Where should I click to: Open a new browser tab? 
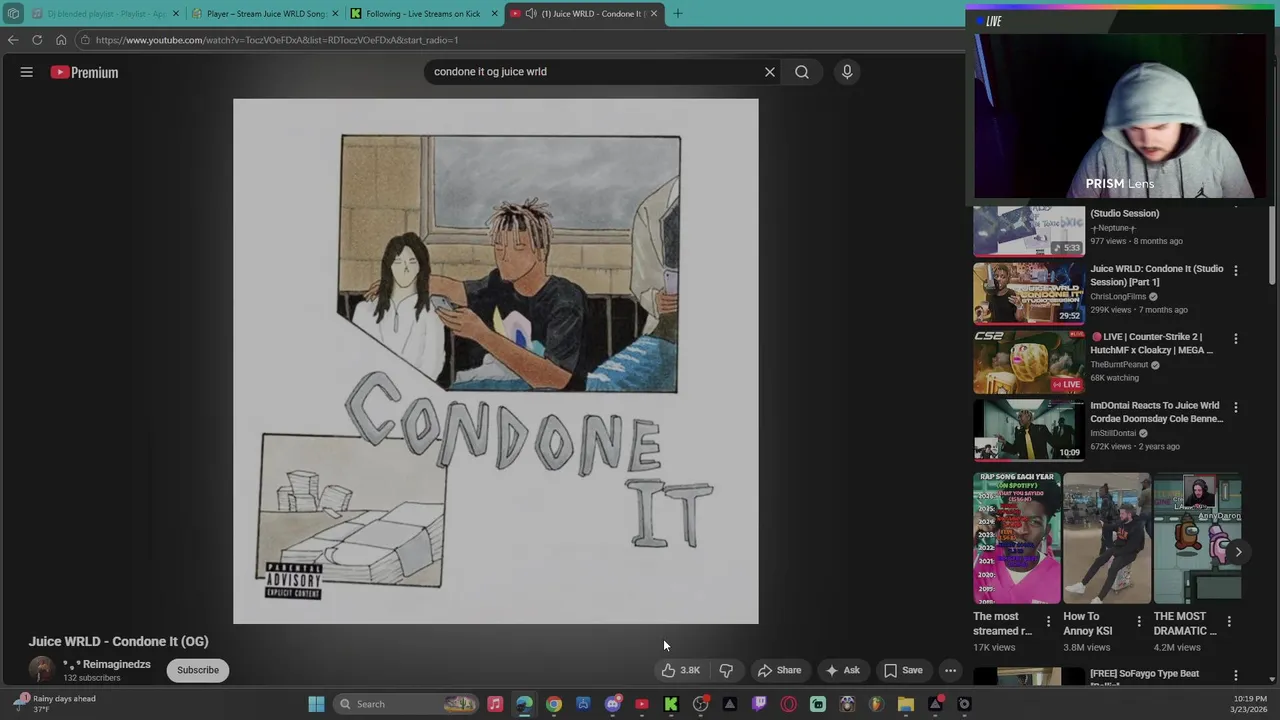(x=677, y=13)
